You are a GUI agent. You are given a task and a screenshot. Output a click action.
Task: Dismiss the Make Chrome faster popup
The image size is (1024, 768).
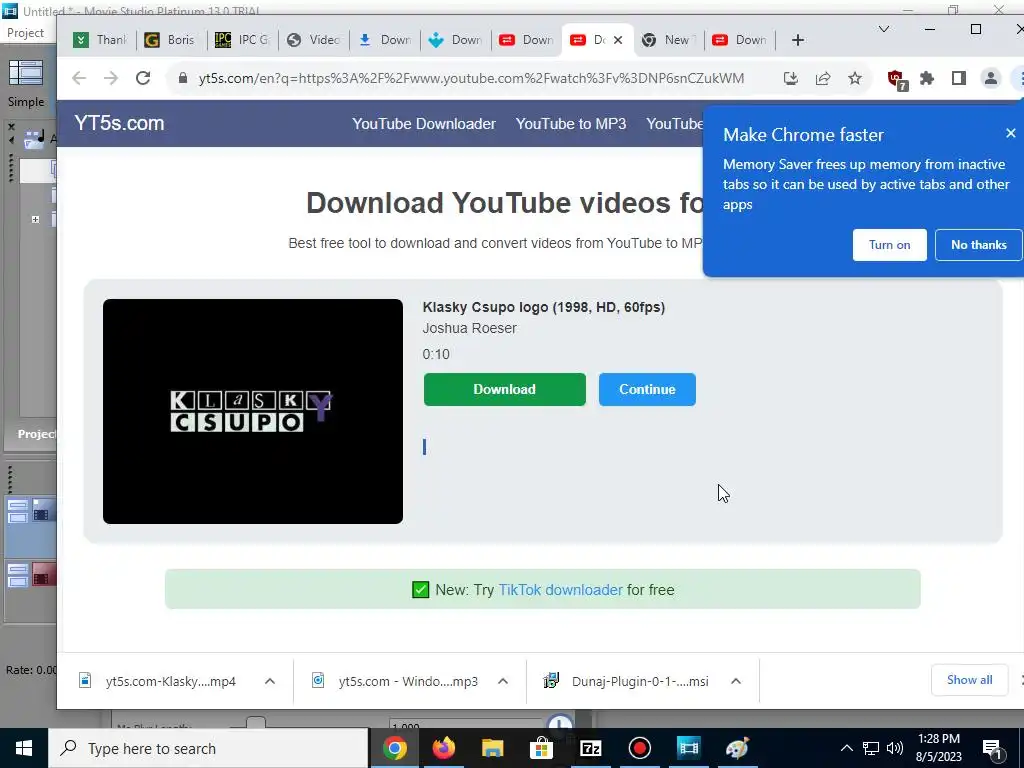pos(1010,133)
